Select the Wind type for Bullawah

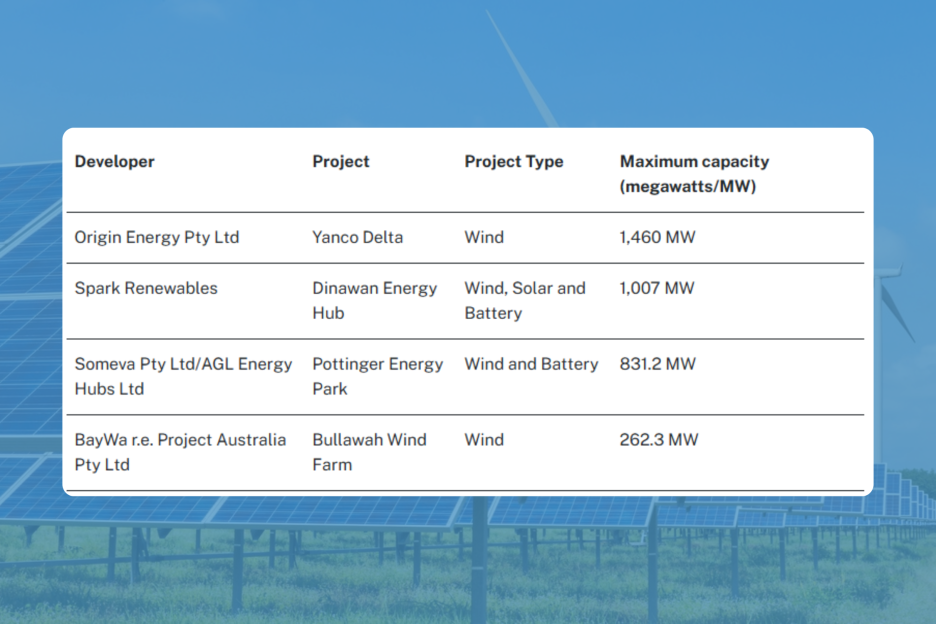484,439
